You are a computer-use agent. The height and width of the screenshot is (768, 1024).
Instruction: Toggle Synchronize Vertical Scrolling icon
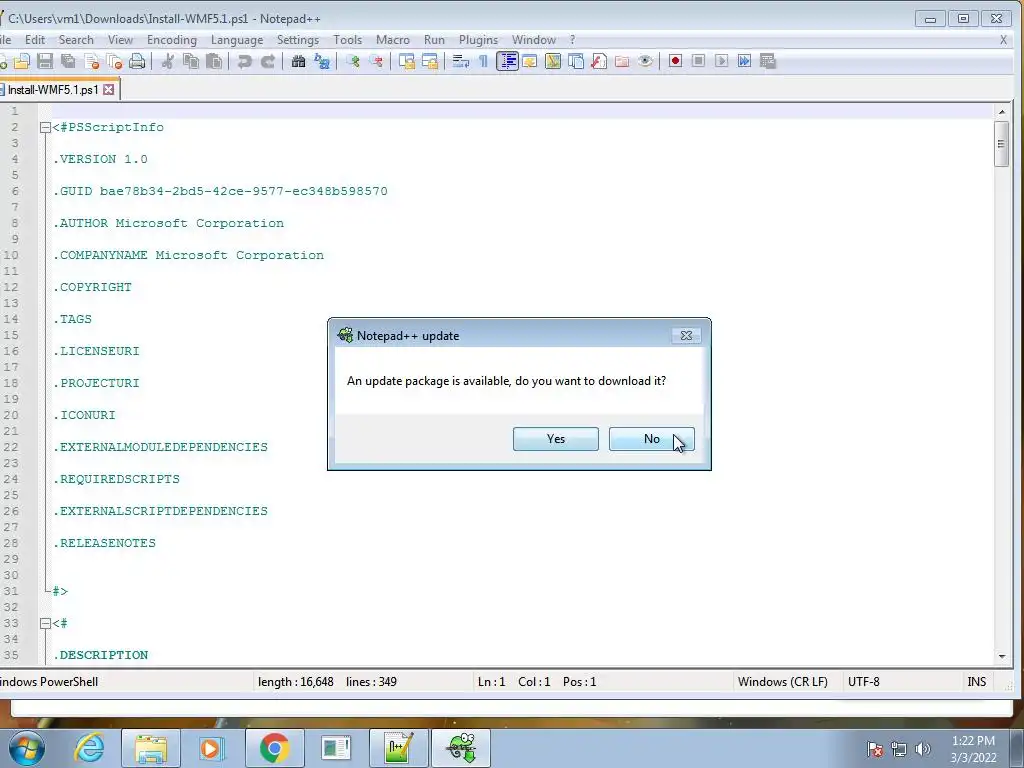[407, 61]
